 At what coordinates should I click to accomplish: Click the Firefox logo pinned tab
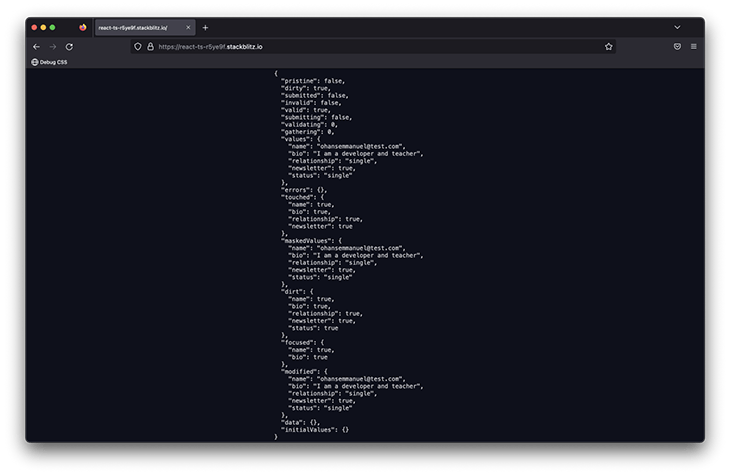(83, 27)
